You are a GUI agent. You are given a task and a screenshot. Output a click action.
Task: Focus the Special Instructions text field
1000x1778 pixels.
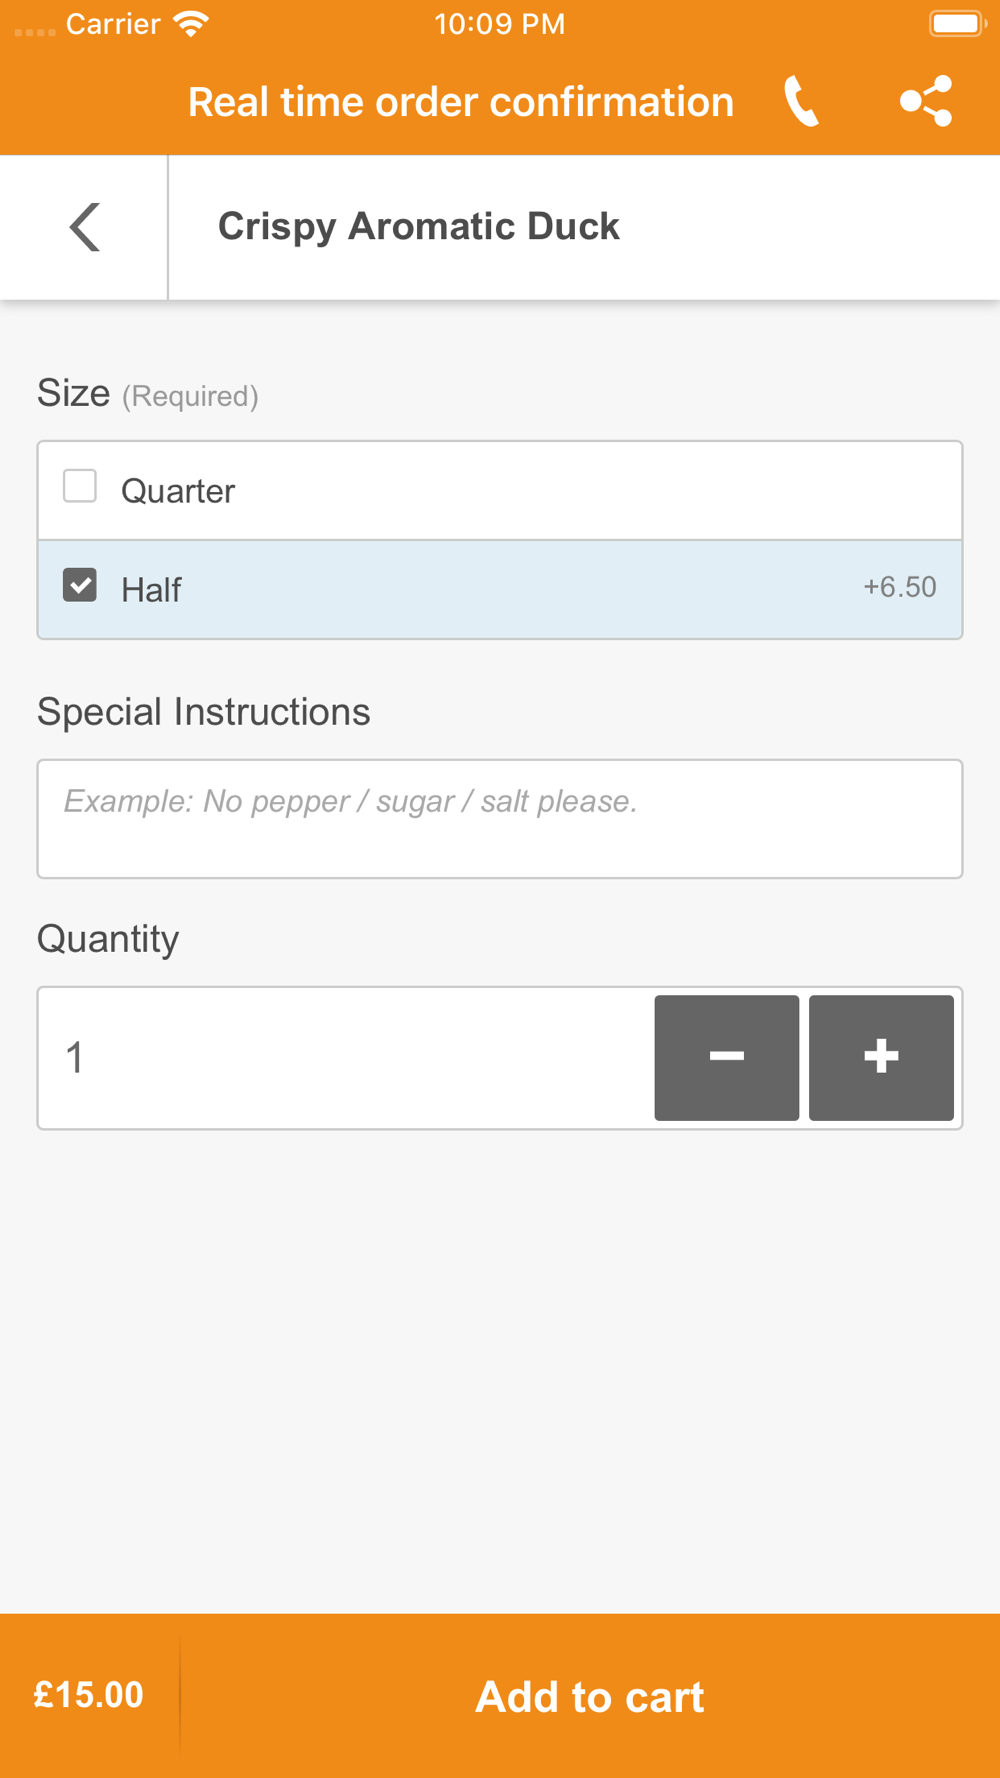point(500,819)
